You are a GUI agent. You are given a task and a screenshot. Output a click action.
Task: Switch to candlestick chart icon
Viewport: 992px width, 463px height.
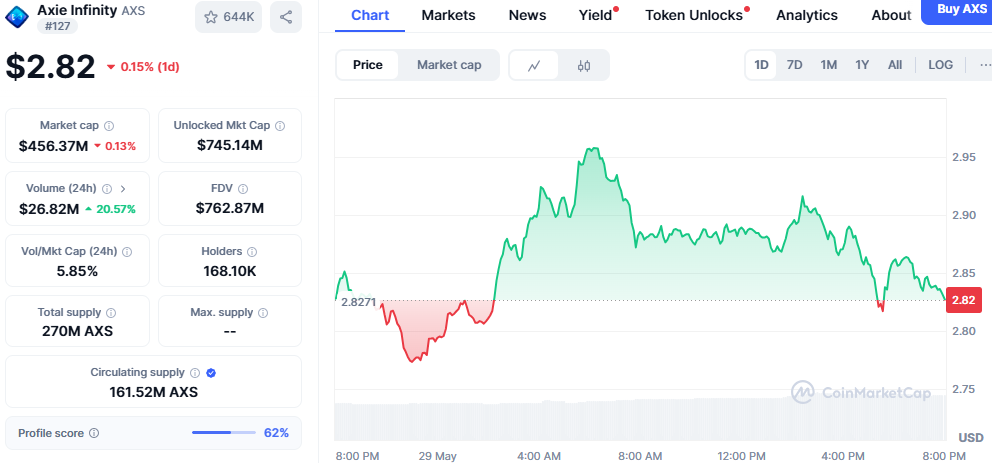coord(584,65)
